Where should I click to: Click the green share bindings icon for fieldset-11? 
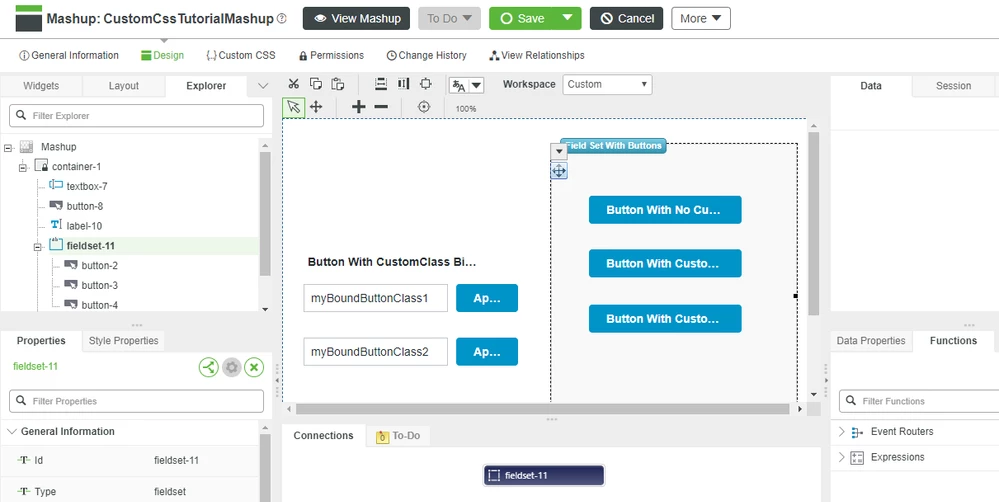pos(208,367)
